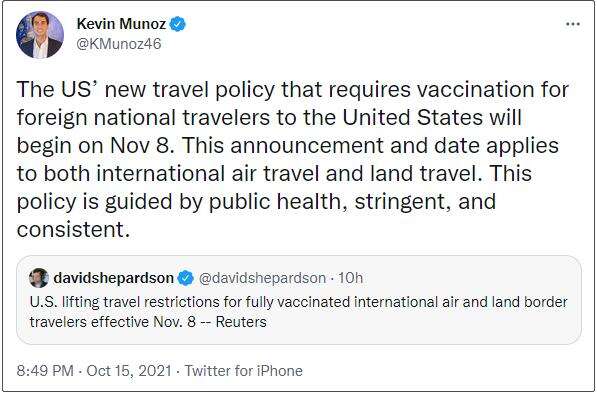This screenshot has width=597, height=396.
Task: Click the 10h timestamp in the quoted tweet
Action: (x=350, y=278)
